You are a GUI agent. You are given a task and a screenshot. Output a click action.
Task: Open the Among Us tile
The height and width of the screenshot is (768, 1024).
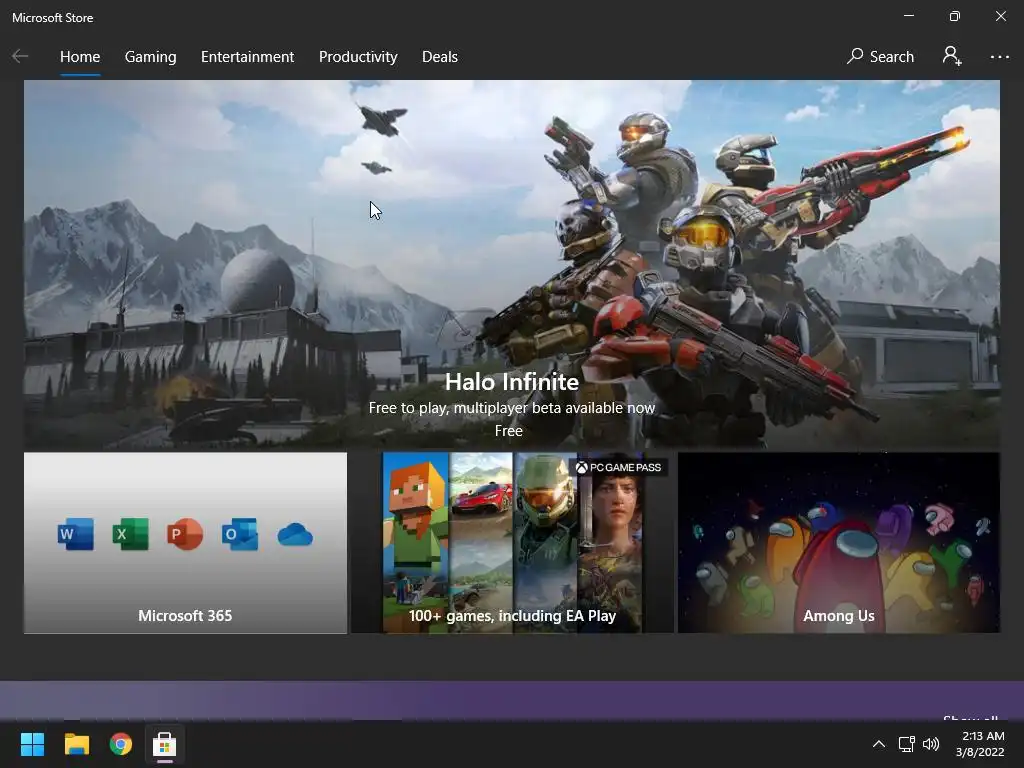839,543
